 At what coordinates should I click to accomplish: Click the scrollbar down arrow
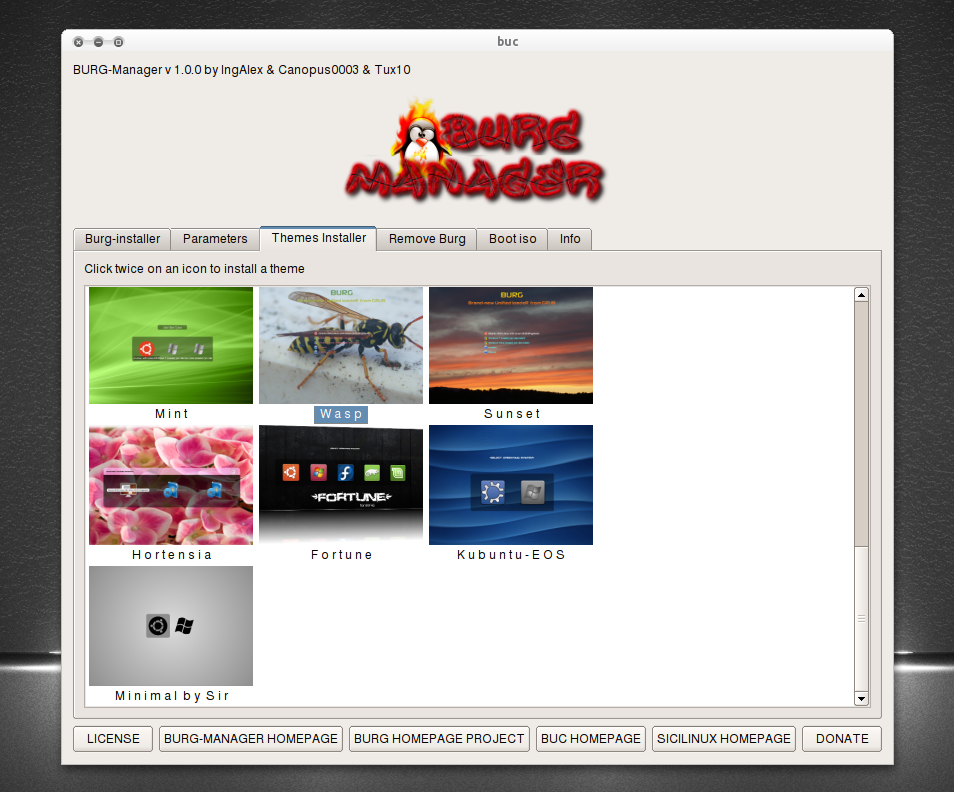click(861, 698)
